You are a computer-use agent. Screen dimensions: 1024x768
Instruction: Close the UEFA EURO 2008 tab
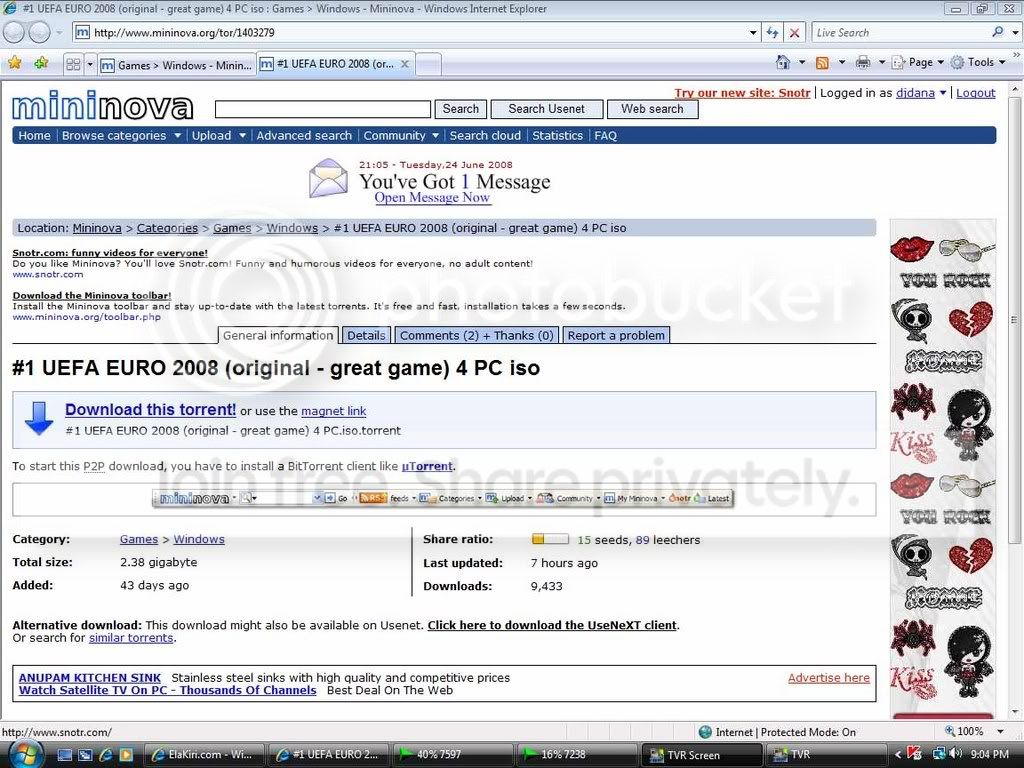point(405,64)
